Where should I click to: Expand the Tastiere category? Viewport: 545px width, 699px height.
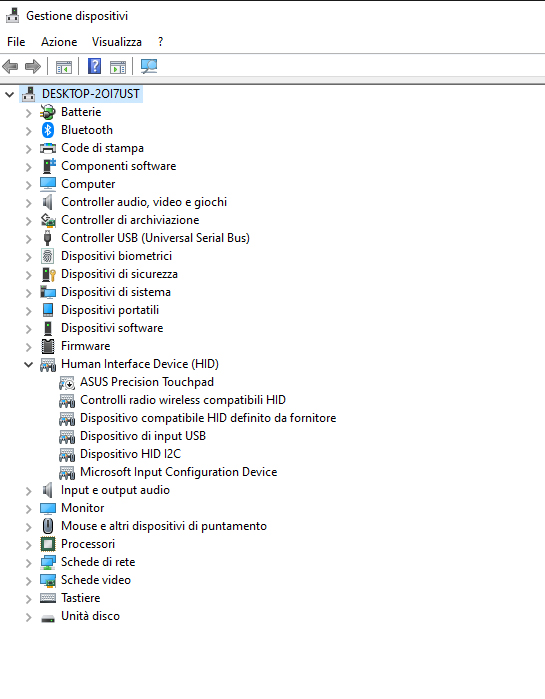tap(29, 599)
